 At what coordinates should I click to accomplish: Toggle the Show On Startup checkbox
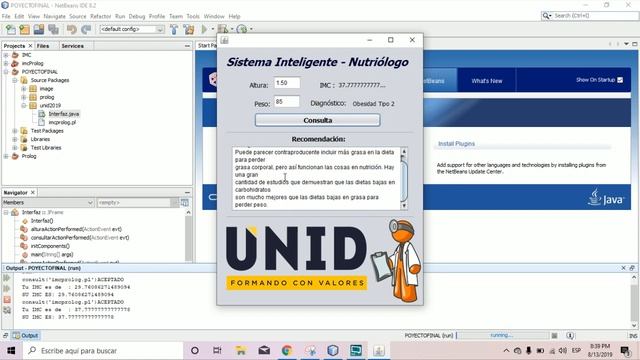click(x=620, y=80)
